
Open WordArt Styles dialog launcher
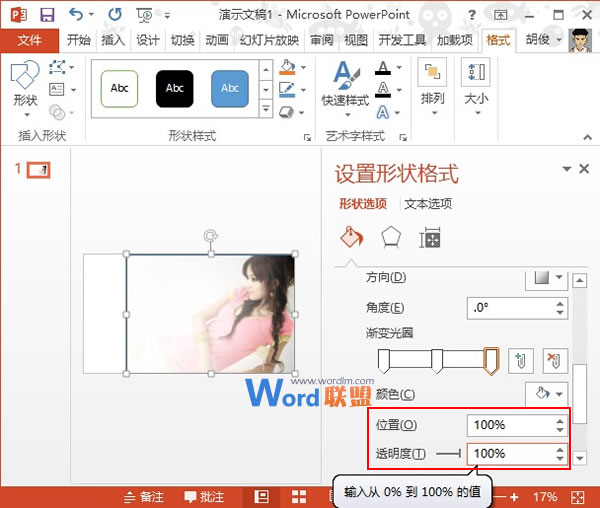pos(403,137)
